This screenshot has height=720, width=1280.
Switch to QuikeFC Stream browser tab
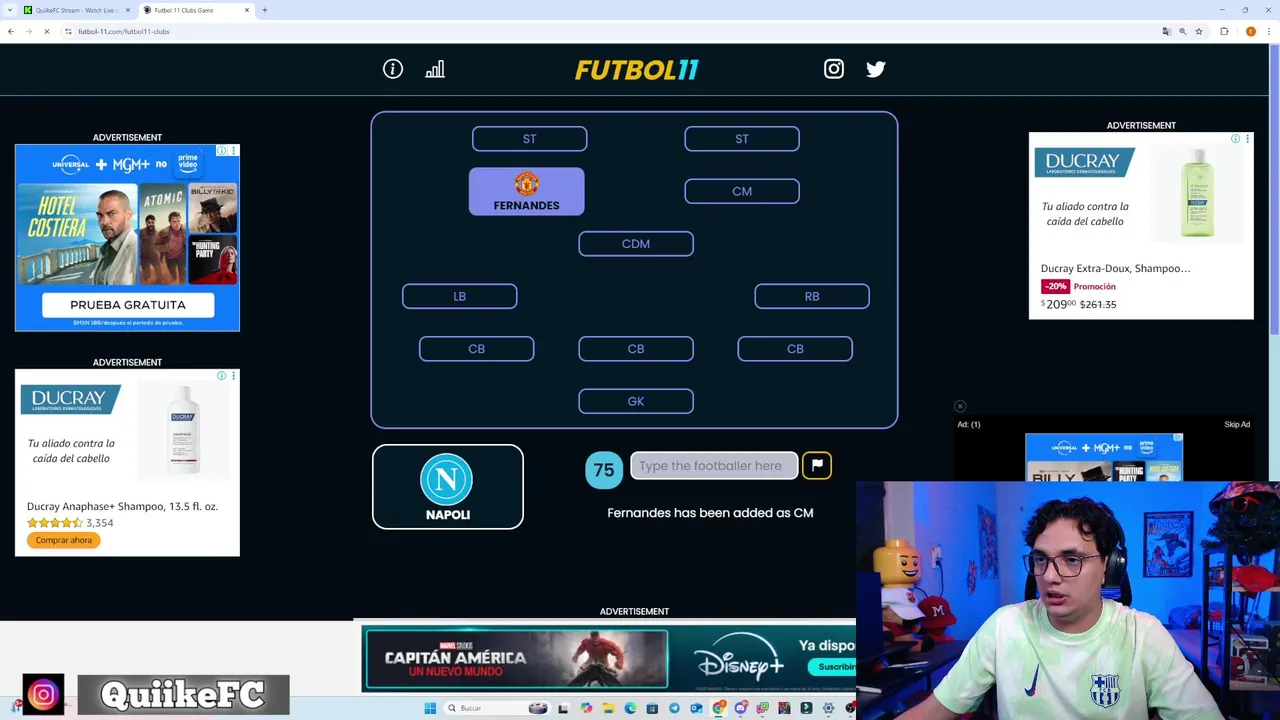click(x=75, y=10)
